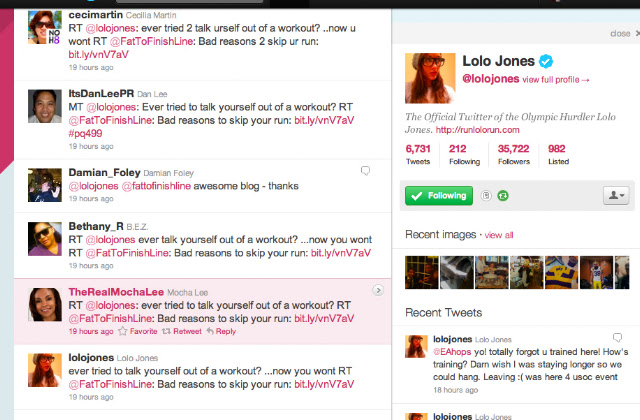
Task: Toggle the green Following button
Action: pos(439,196)
